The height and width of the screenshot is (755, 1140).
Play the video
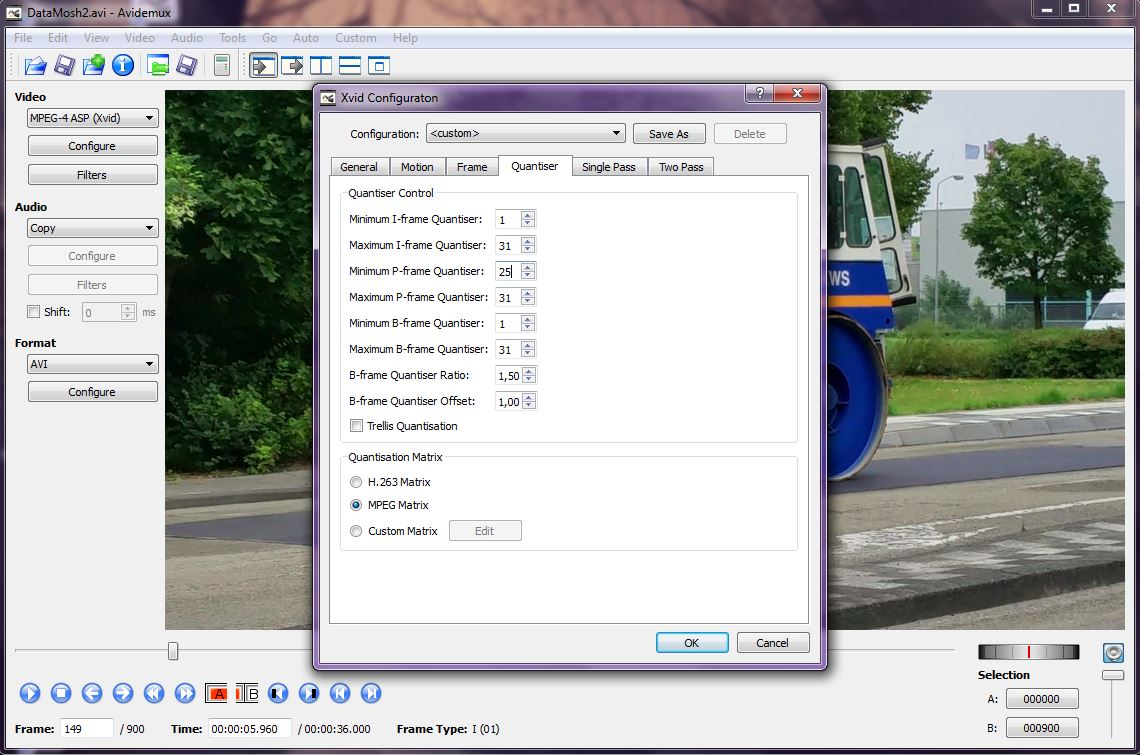(x=30, y=693)
